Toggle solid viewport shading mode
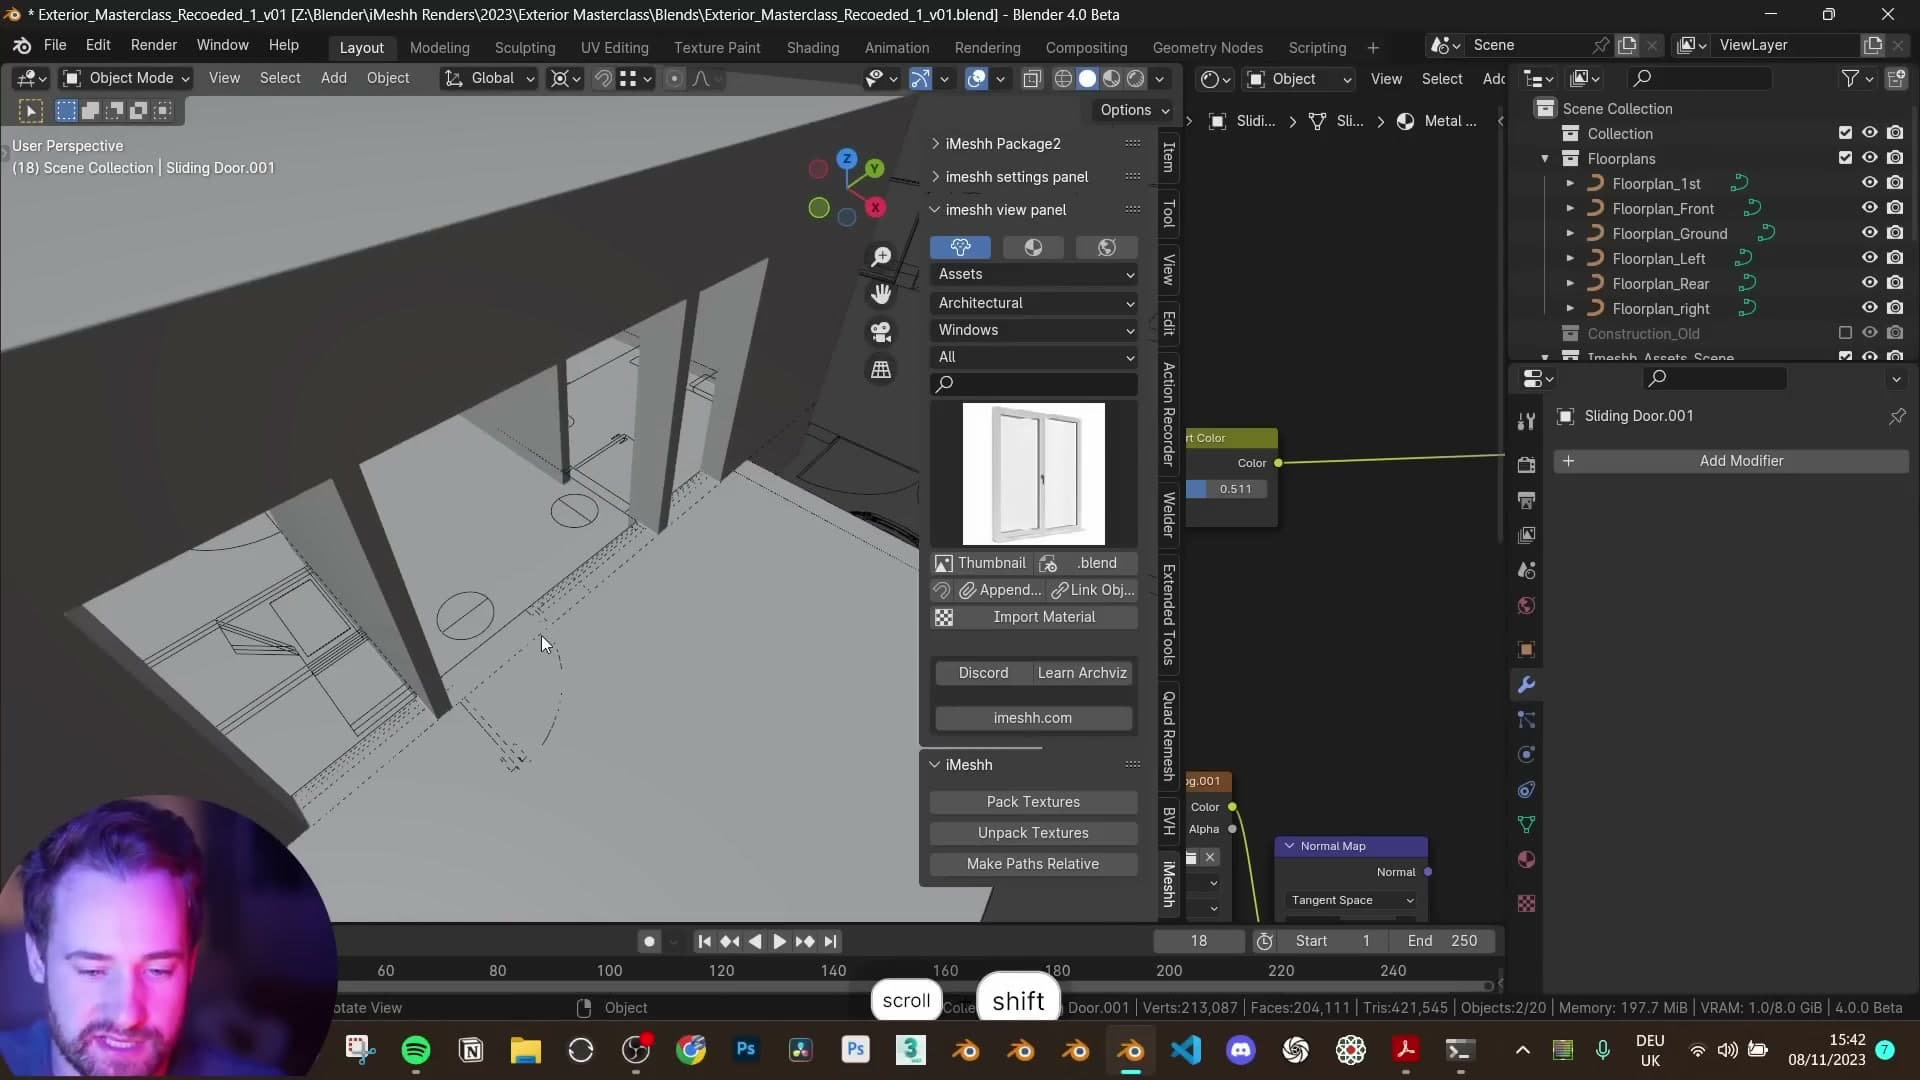Screen dimensions: 1920x1080 tap(1087, 78)
